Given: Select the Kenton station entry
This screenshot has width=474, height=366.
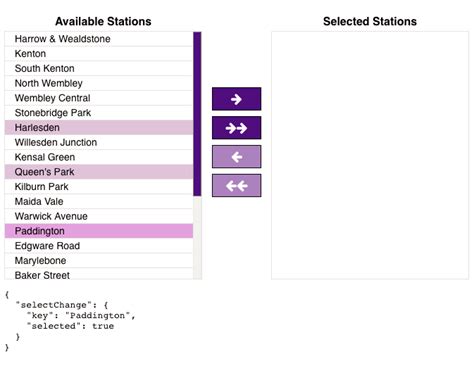Looking at the screenshot, I should [x=99, y=54].
